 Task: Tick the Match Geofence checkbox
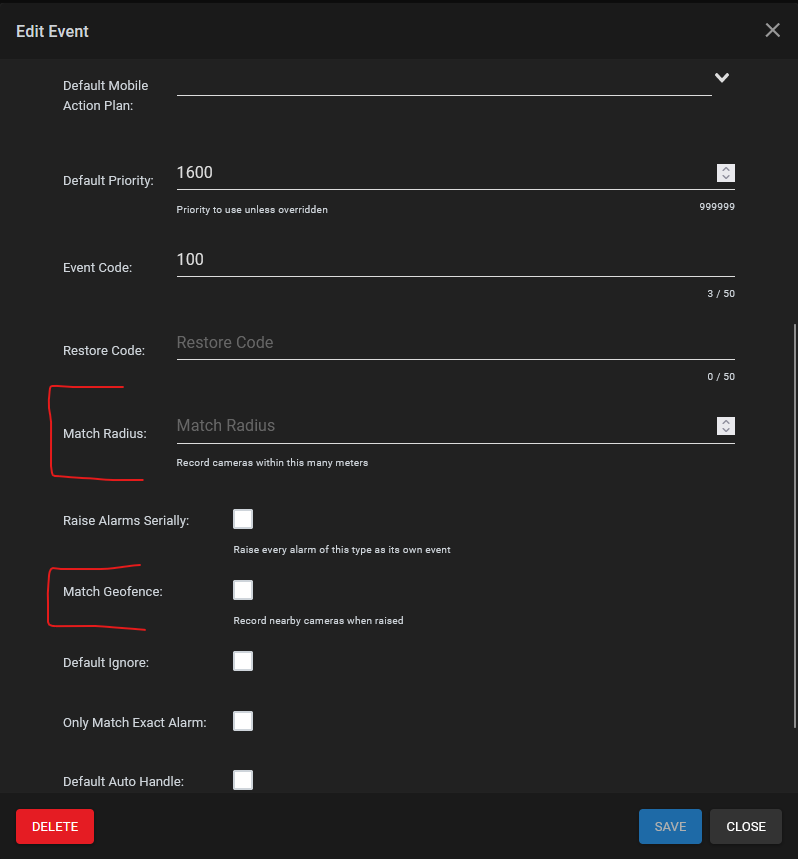(243, 590)
